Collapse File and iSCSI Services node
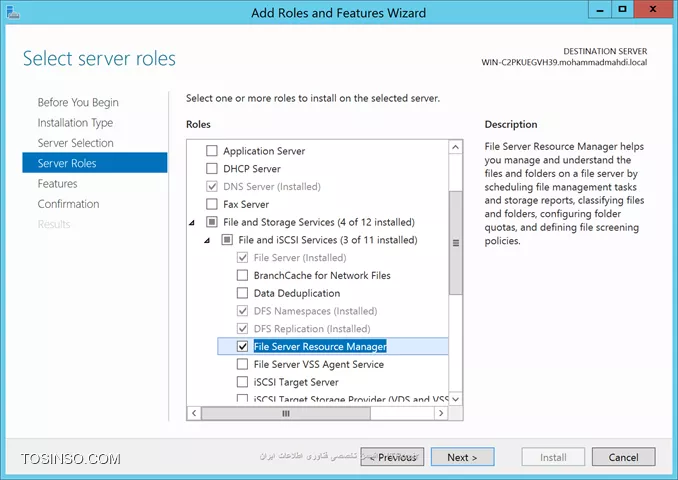The image size is (678, 480). [x=207, y=240]
